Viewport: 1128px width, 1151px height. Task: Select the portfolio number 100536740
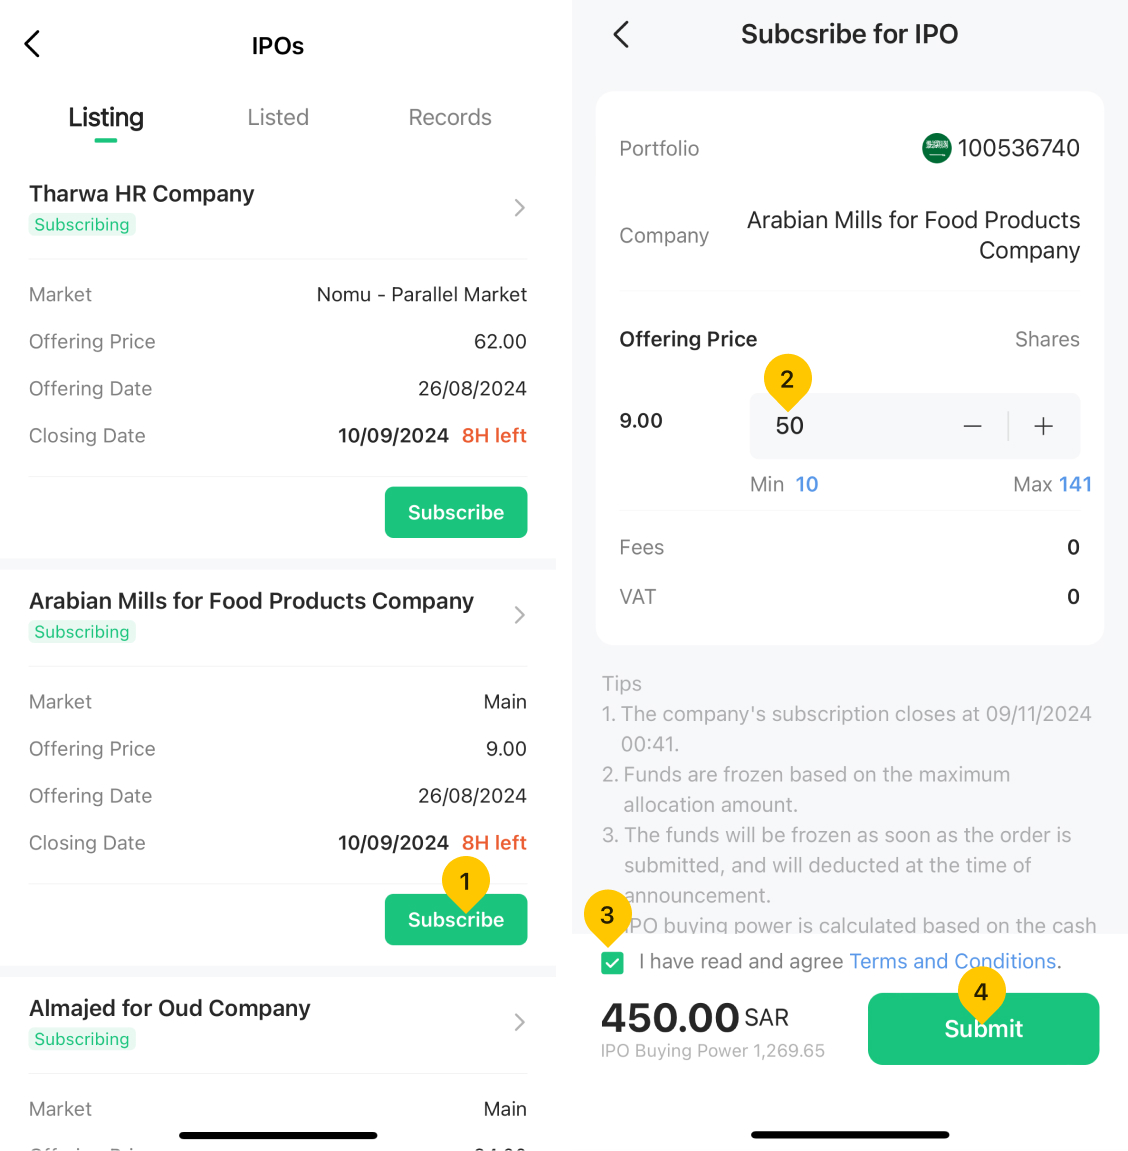pos(1018,148)
